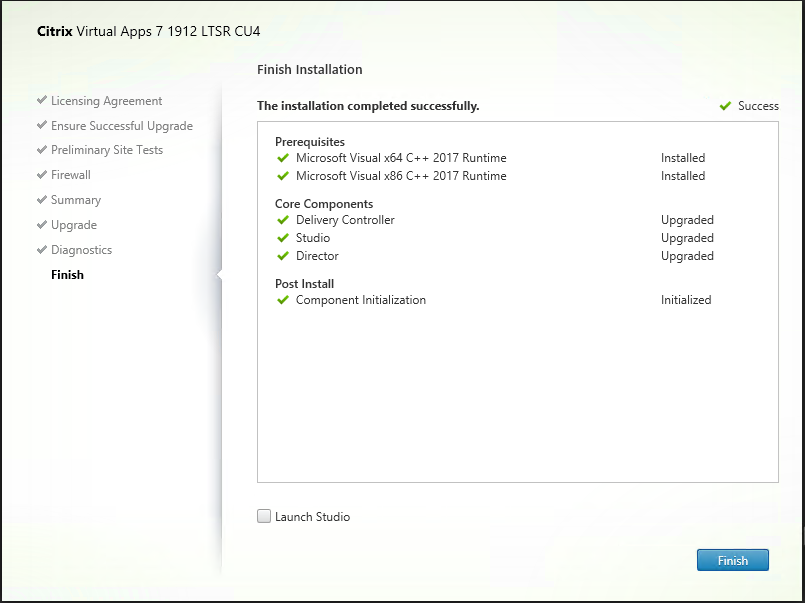Click checkmark beside Microsoft Visual x86 C++ Runtime
805x603 pixels.
tap(283, 176)
